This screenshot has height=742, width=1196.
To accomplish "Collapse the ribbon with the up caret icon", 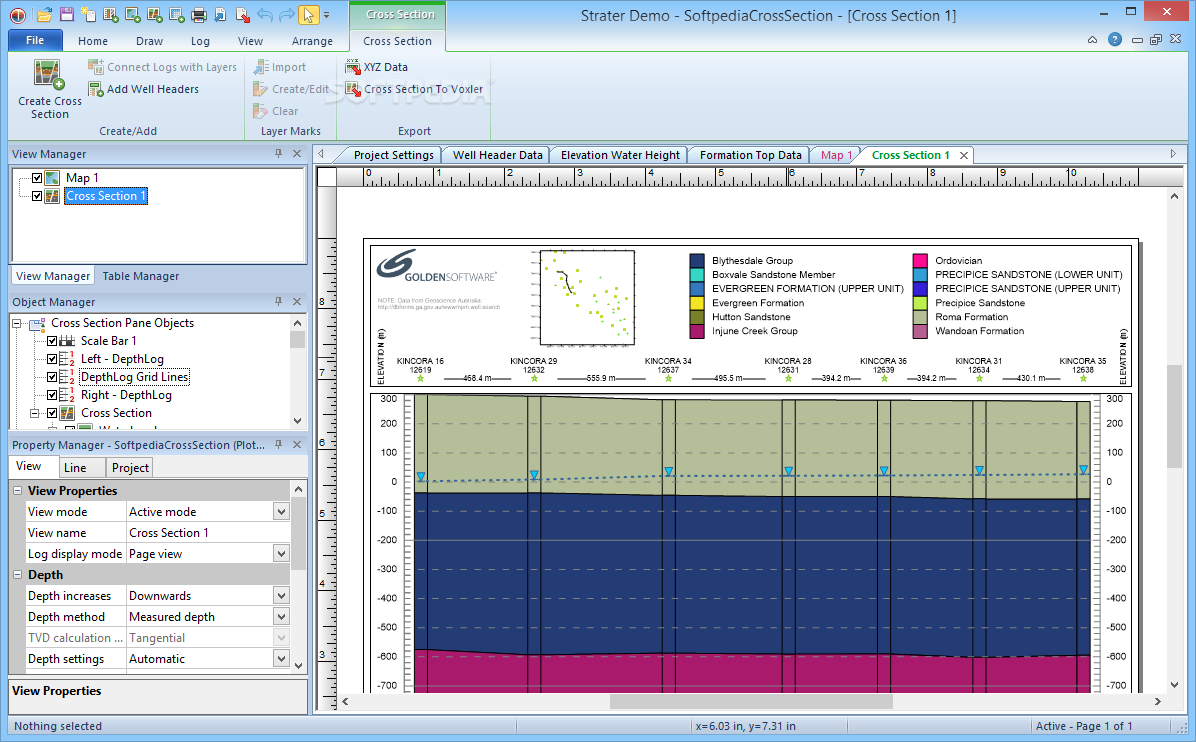I will point(1092,40).
